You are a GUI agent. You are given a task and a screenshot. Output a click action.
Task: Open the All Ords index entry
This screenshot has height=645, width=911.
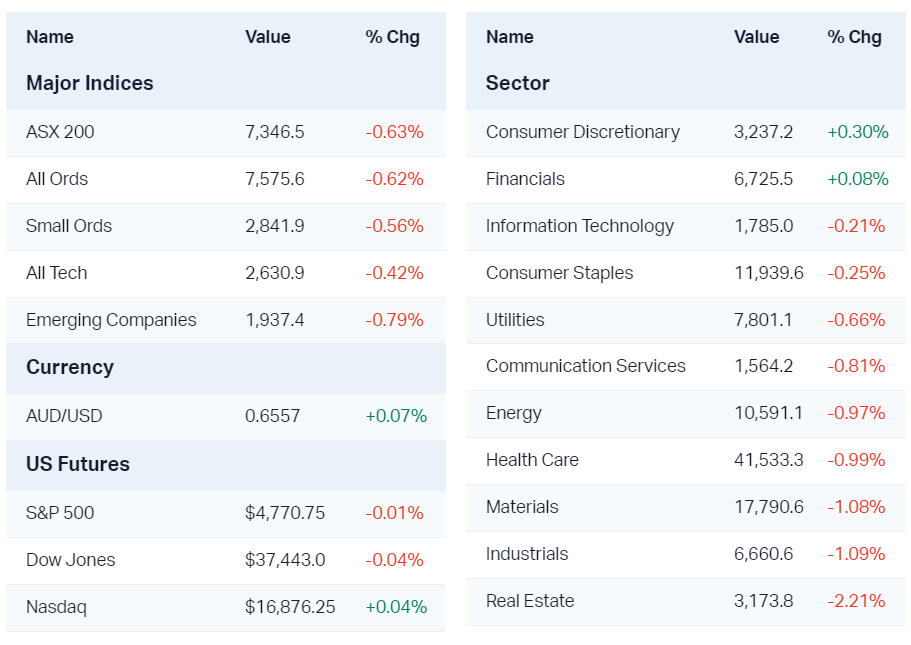tap(57, 179)
